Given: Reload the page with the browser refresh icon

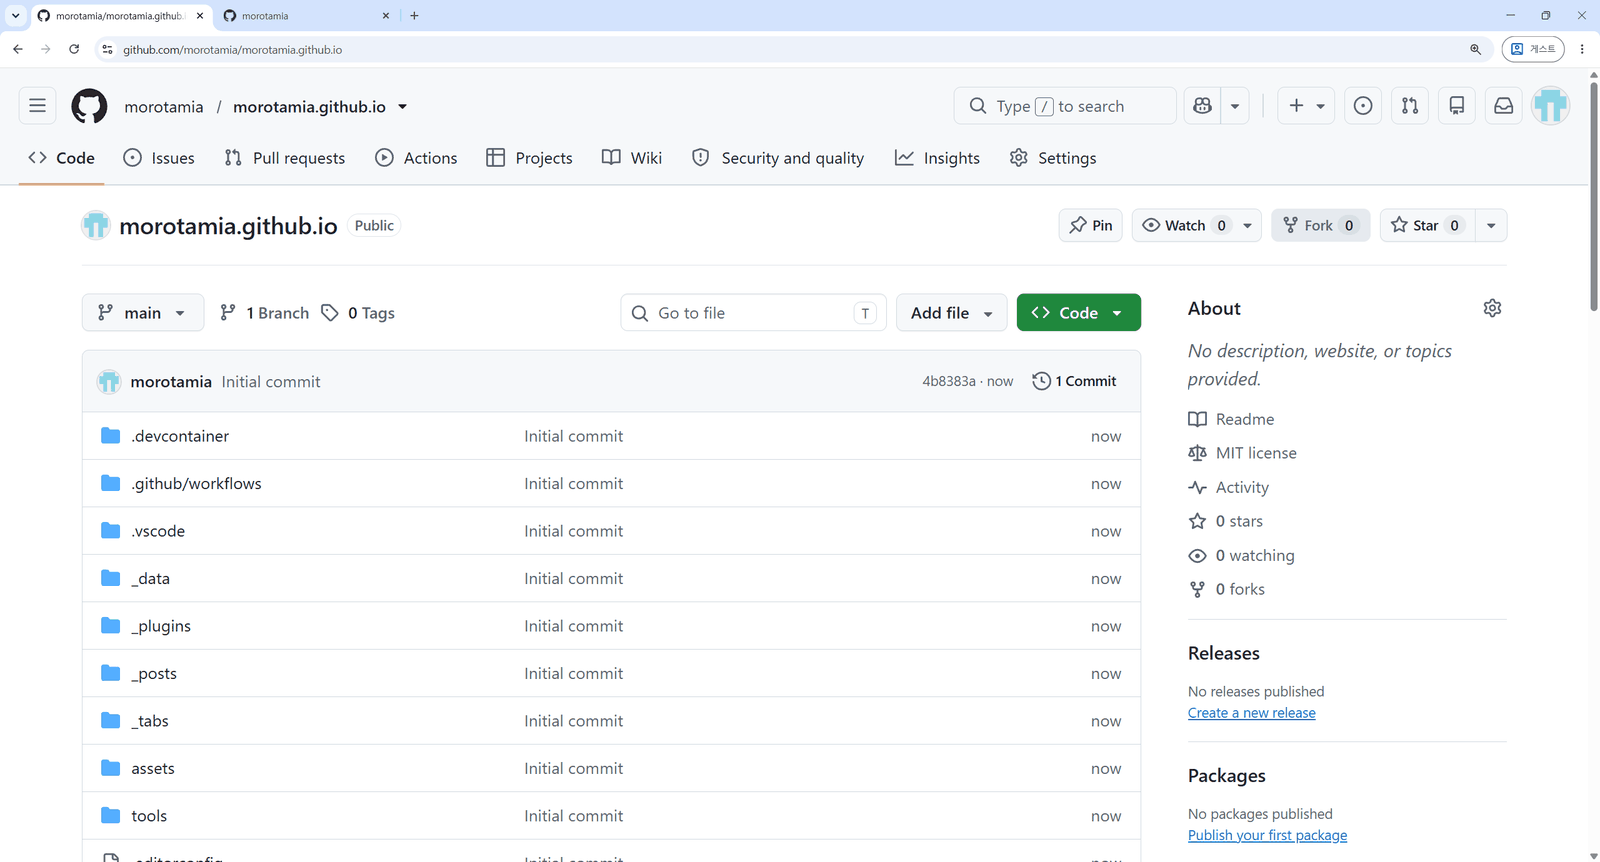Looking at the screenshot, I should 74,49.
